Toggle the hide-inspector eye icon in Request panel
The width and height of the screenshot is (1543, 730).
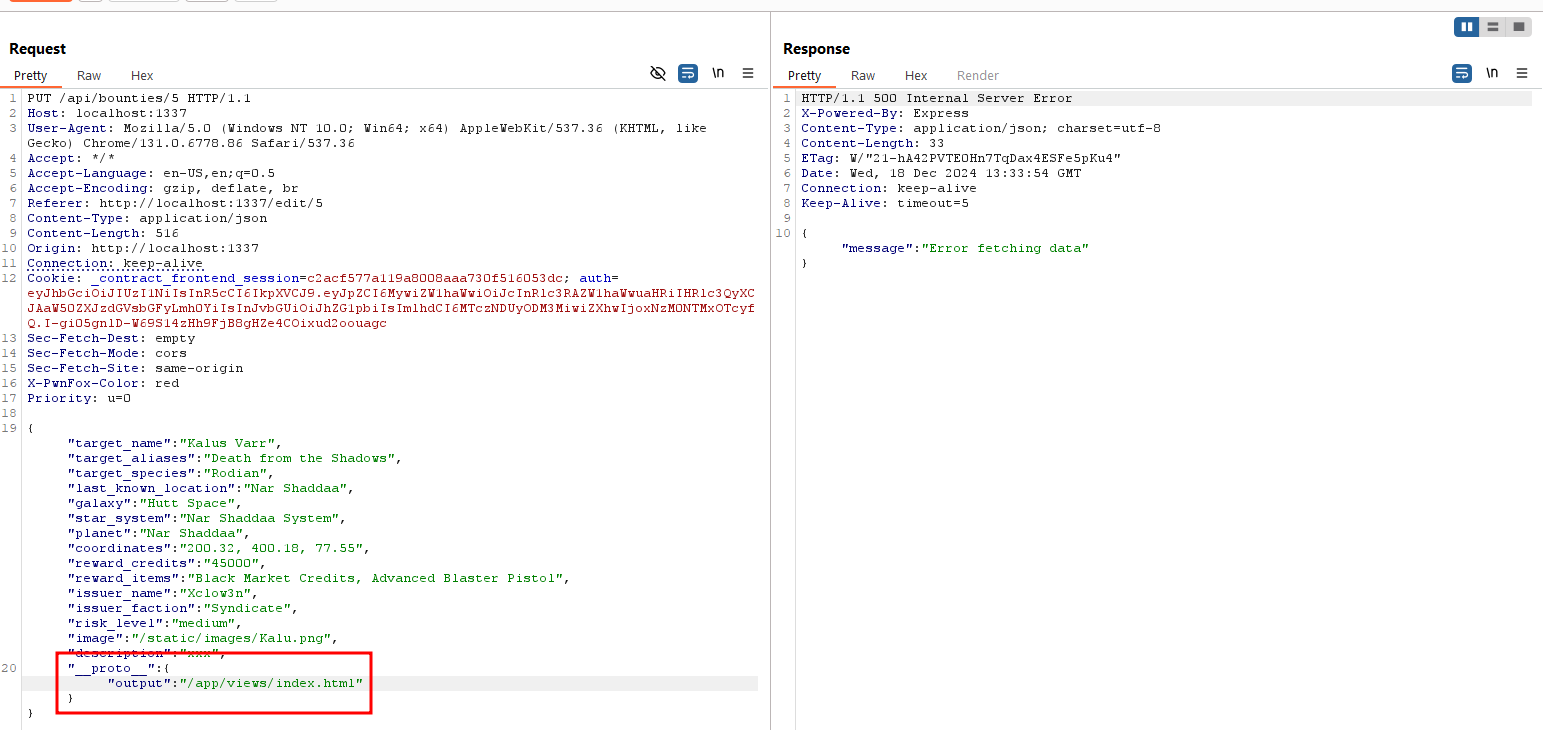pos(658,74)
